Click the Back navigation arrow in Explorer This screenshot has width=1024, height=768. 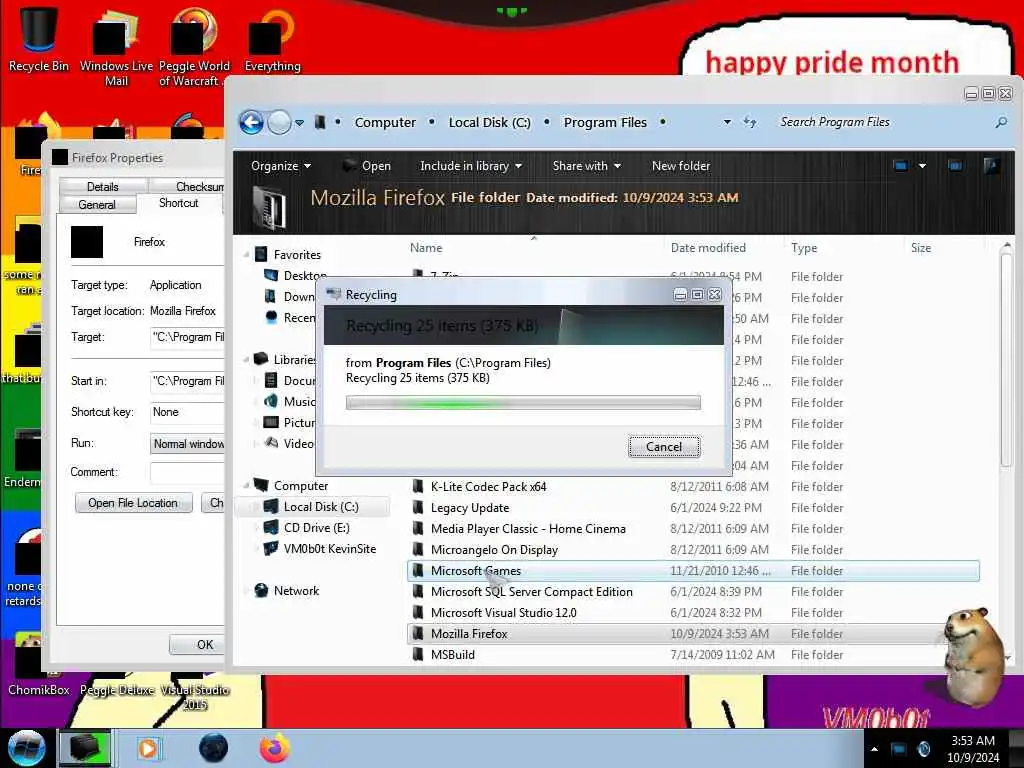(x=251, y=122)
